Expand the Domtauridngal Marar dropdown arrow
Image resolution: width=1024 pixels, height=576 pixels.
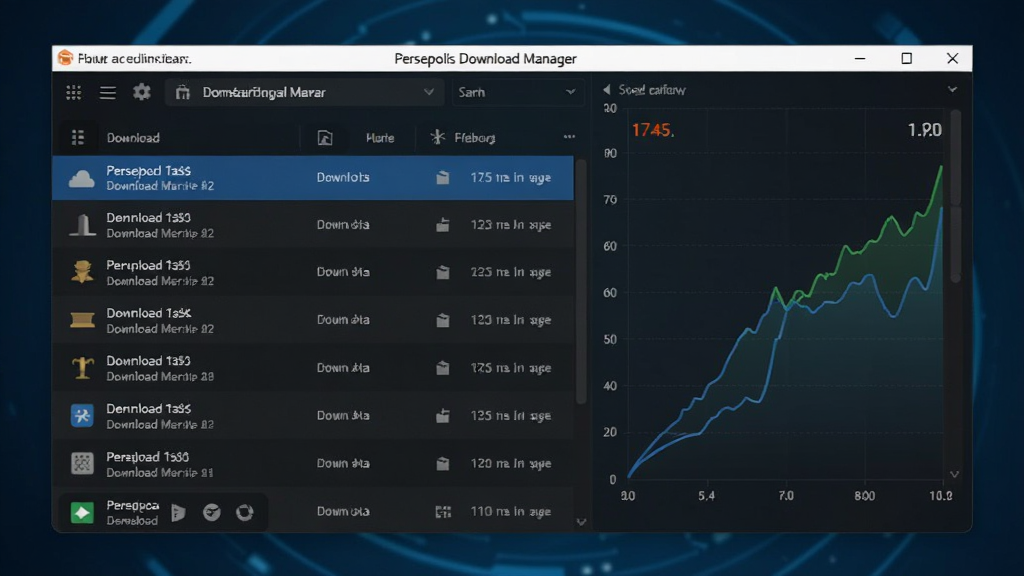click(428, 92)
